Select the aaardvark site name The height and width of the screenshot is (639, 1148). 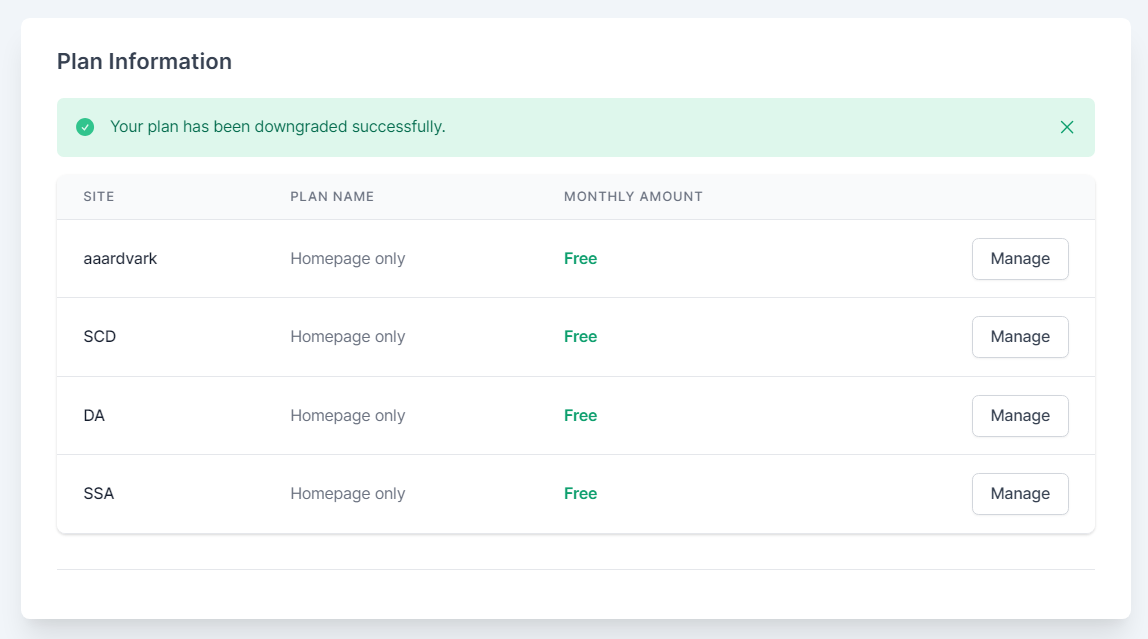coord(120,259)
